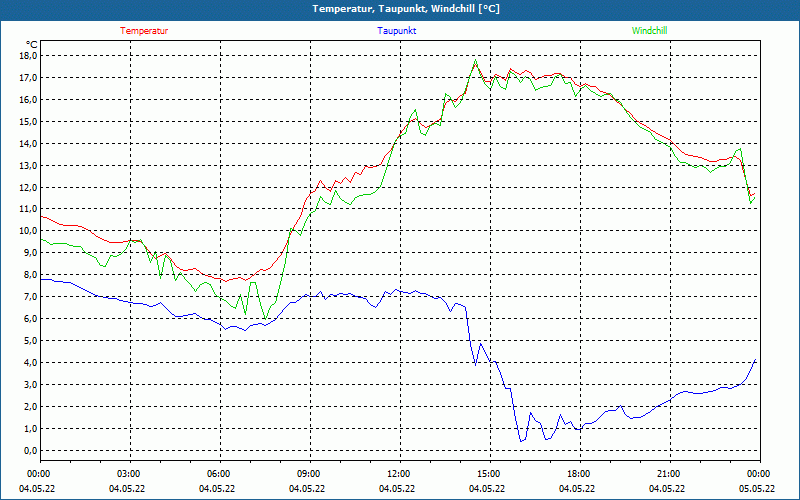800x500 pixels.
Task: Click the 17,0 y-axis label
Action: click(28, 78)
